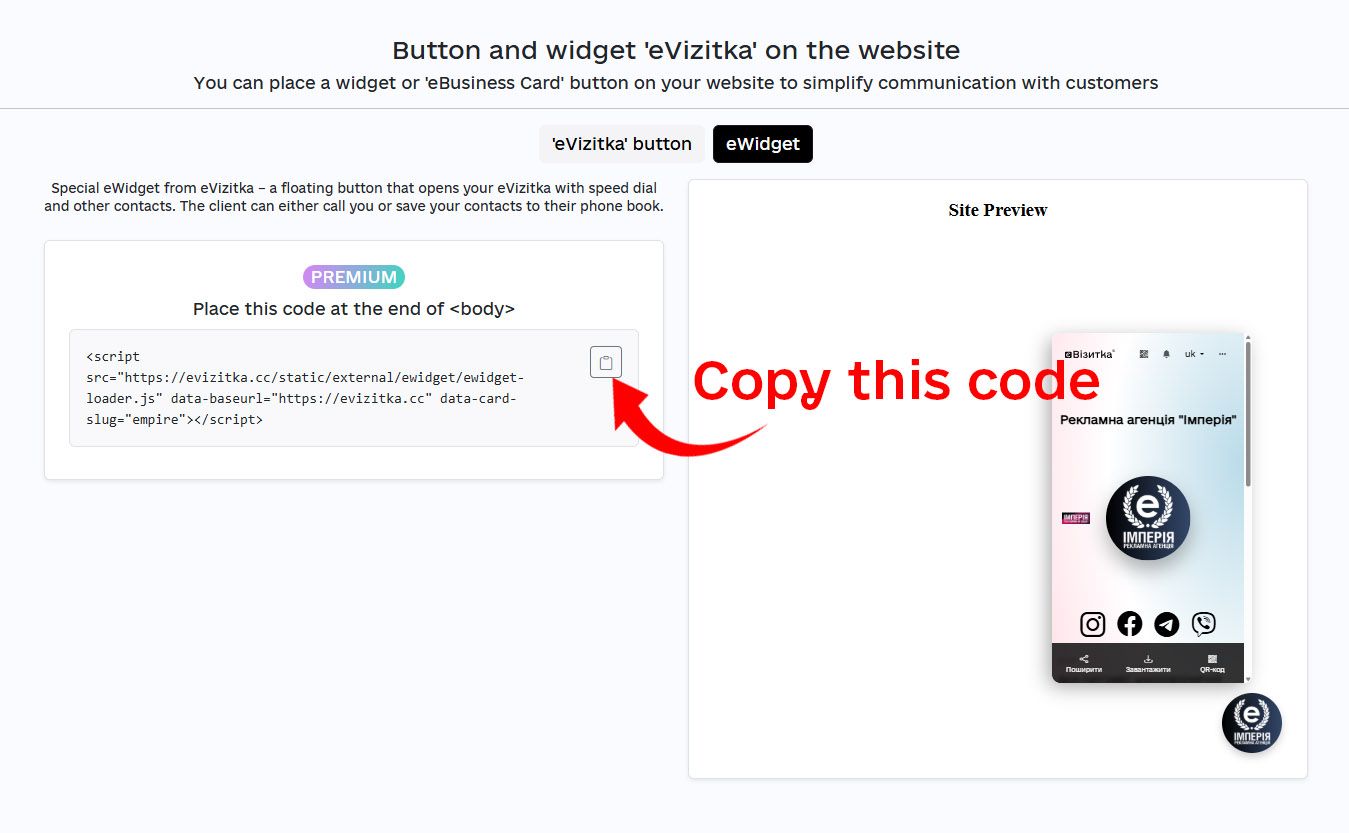Screen dimensions: 1349x833
Task: Switch to the 'eVizitka' button tab
Action: coord(622,144)
